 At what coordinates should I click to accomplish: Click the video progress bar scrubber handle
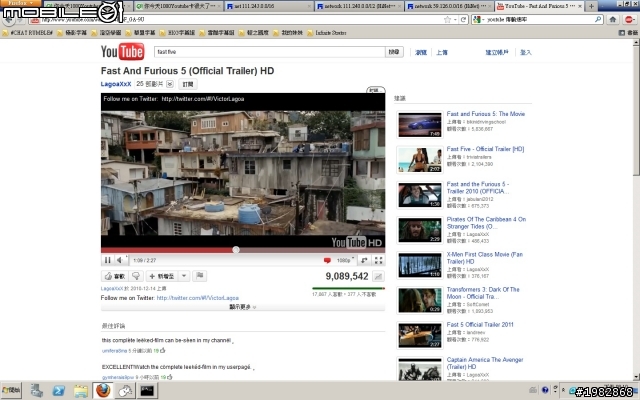coord(236,250)
